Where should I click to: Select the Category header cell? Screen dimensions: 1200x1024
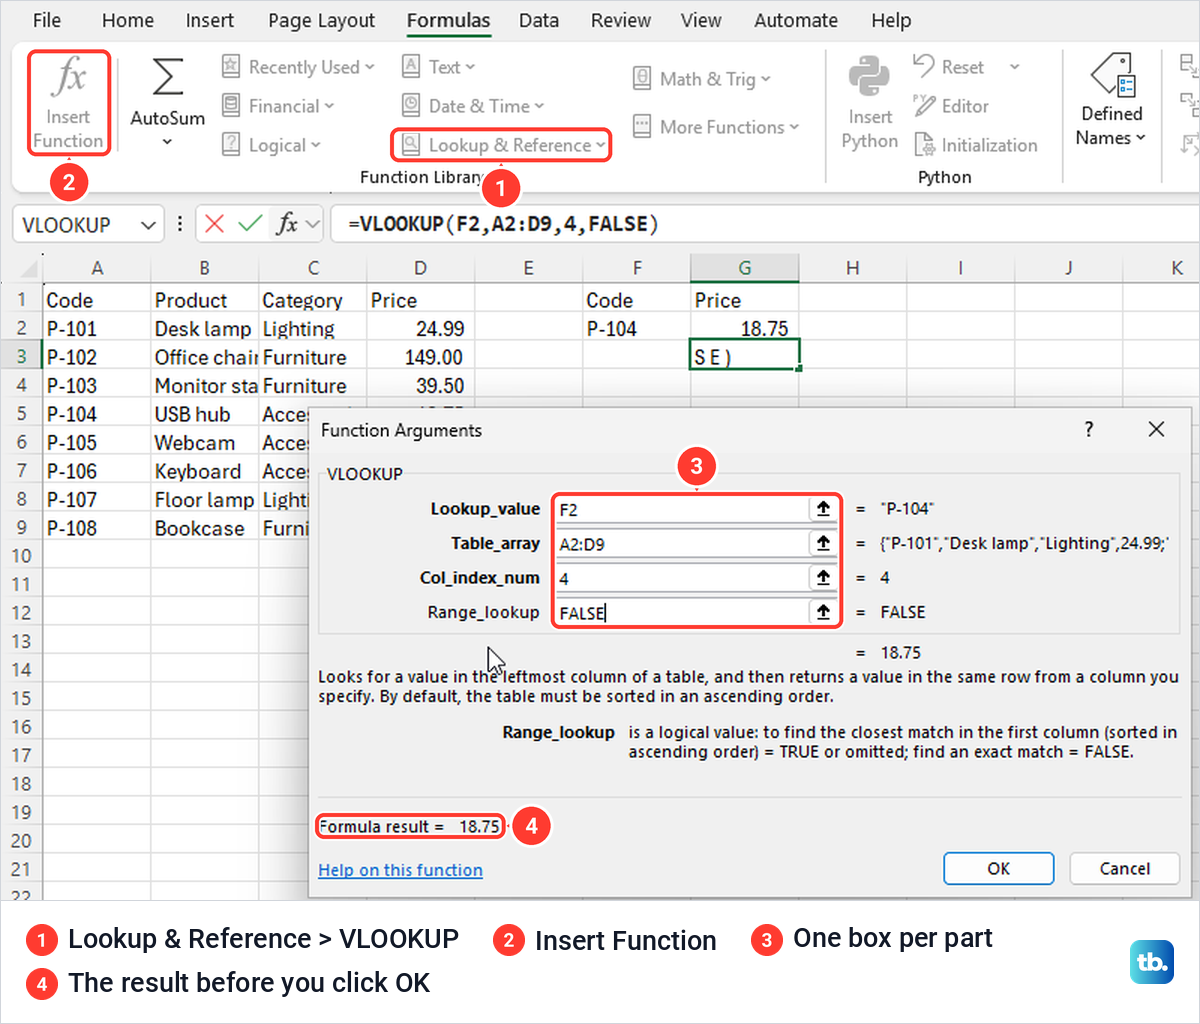tap(312, 300)
